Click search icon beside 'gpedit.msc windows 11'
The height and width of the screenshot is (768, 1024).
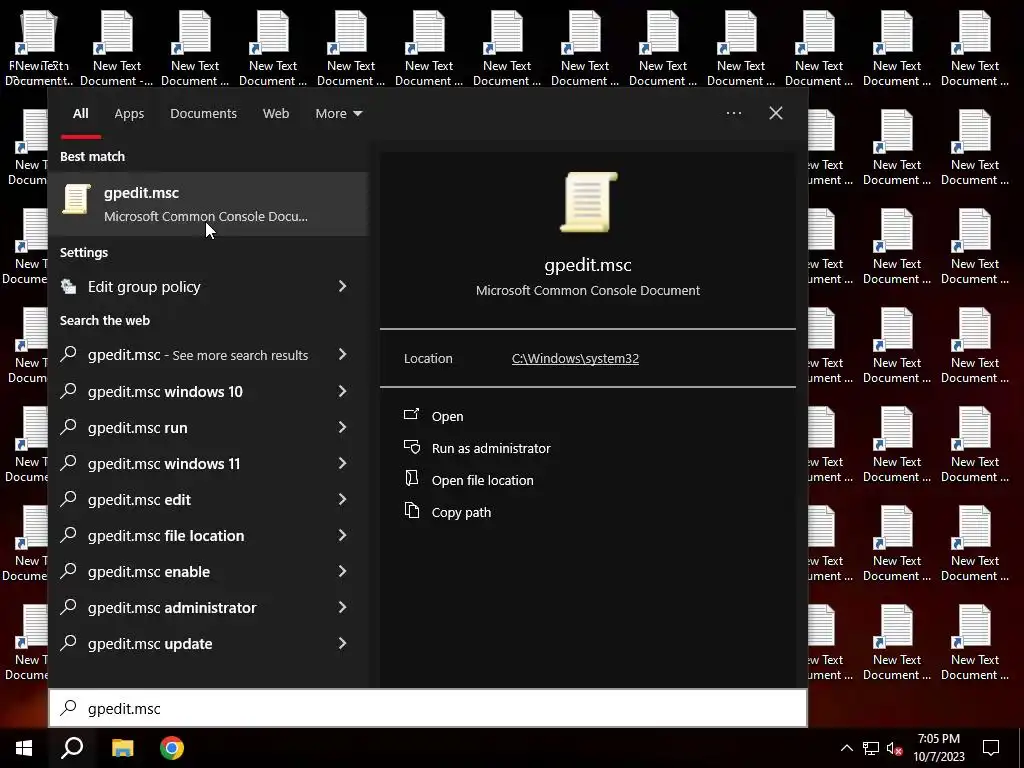tap(69, 462)
